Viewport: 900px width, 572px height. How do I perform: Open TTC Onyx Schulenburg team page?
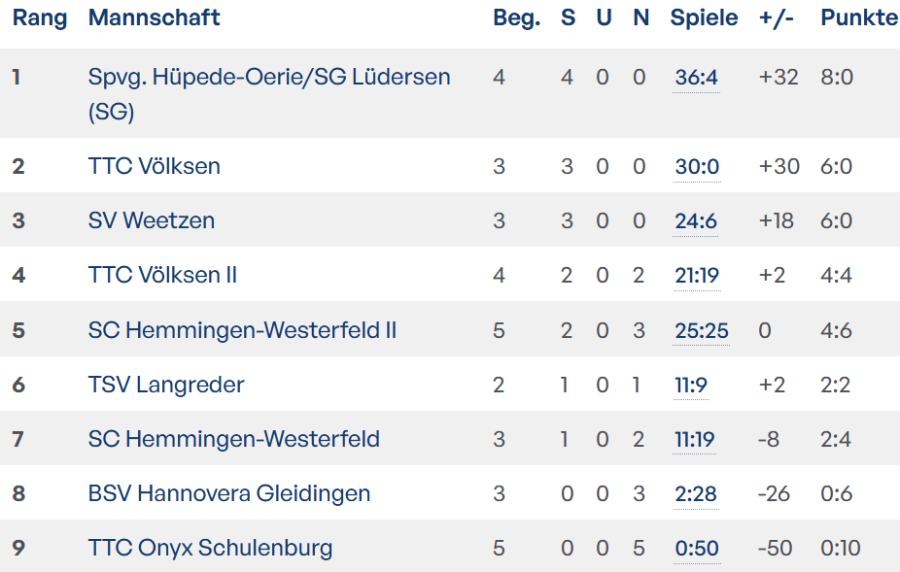click(x=210, y=548)
